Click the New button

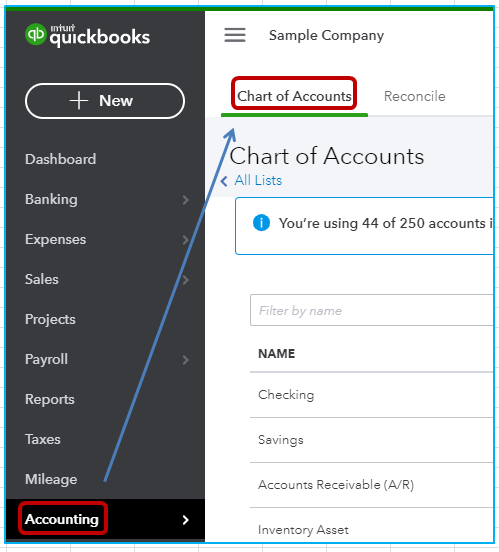click(x=105, y=101)
